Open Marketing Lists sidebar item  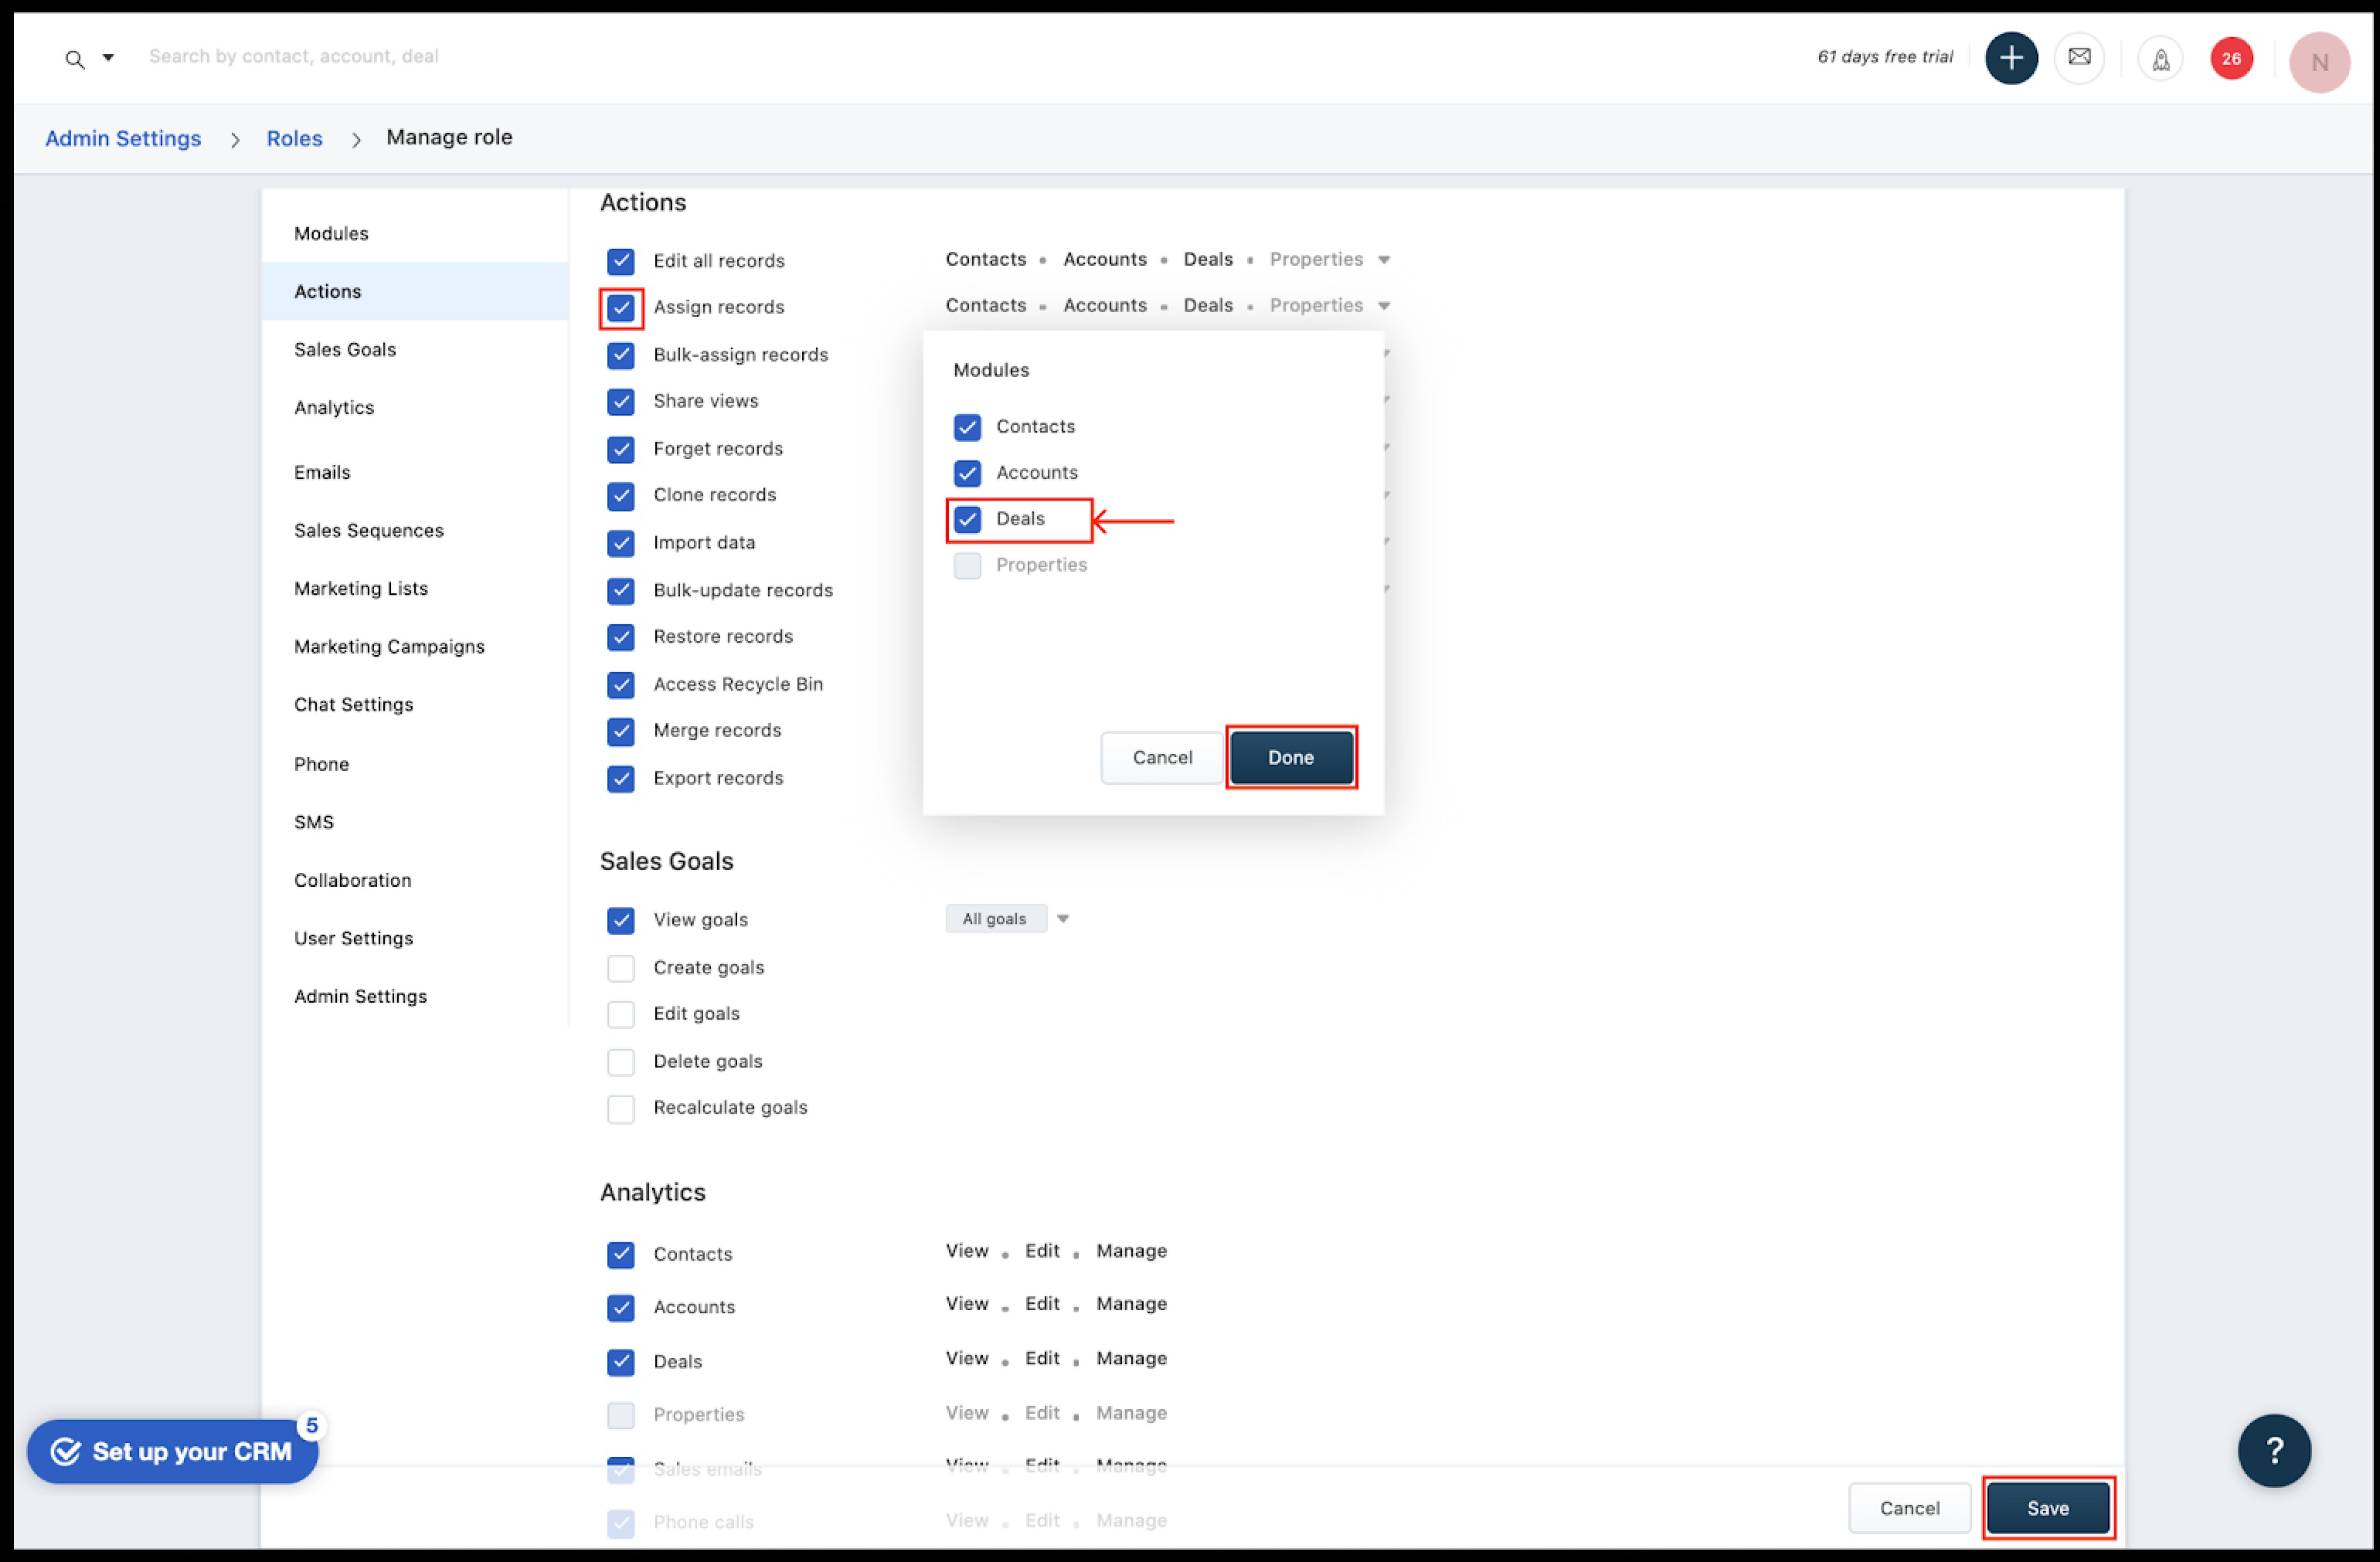click(x=415, y=588)
